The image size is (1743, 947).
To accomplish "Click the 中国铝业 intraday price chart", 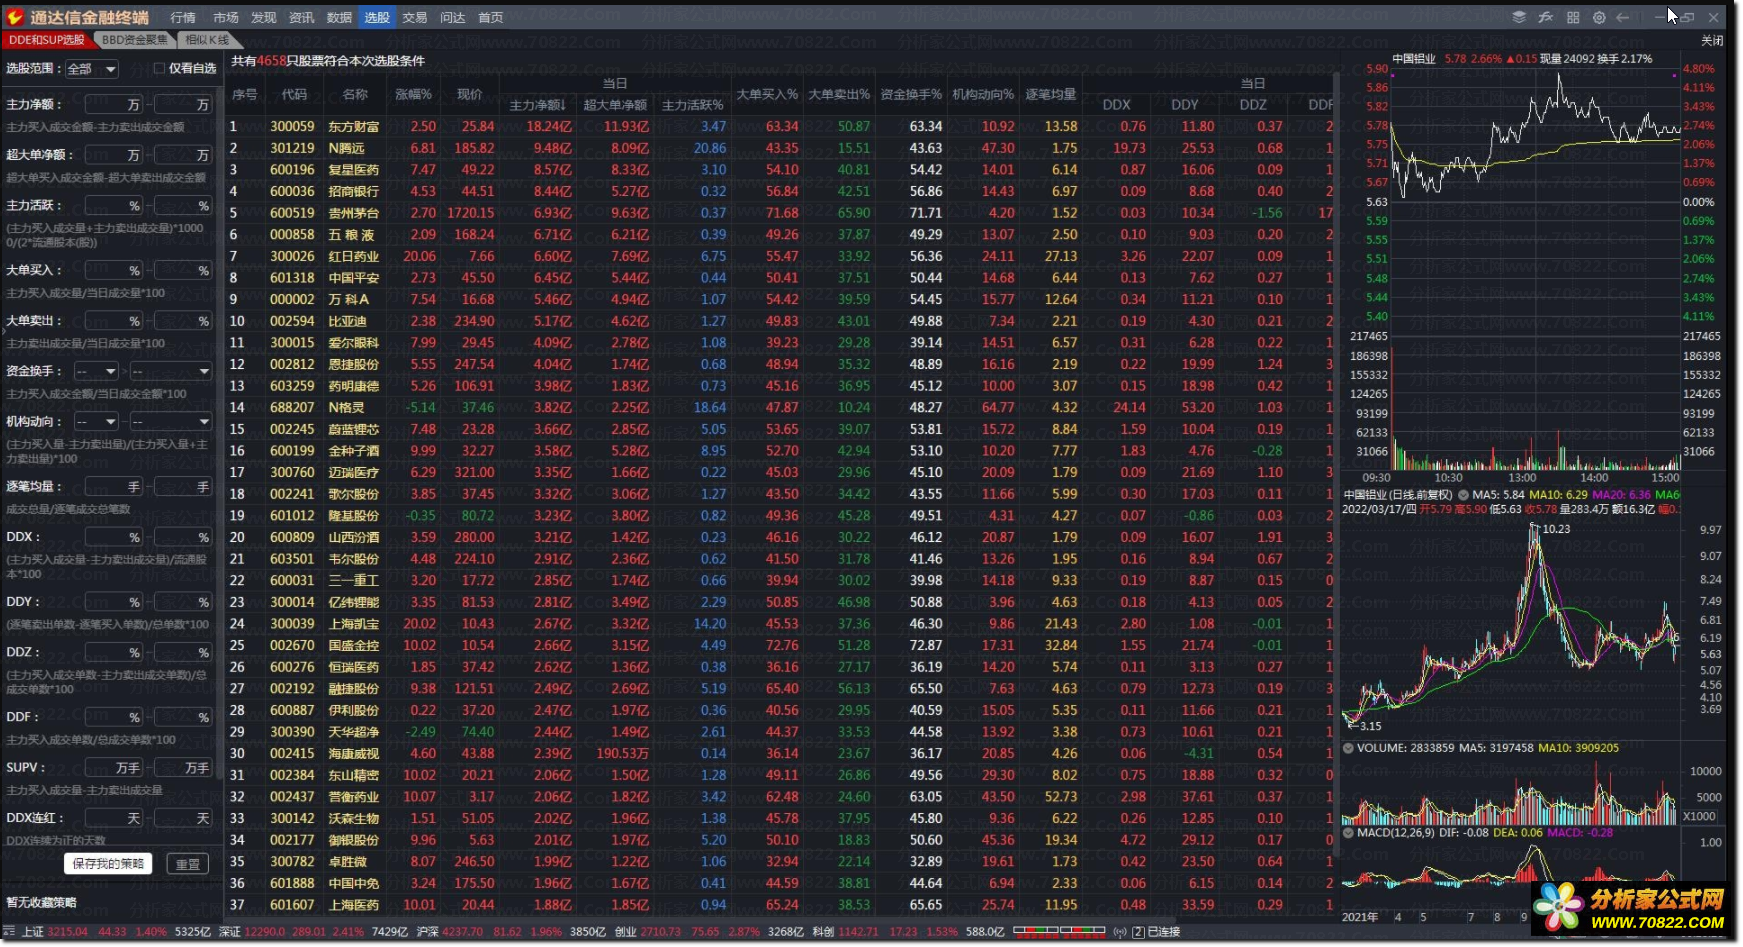I will click(x=1535, y=192).
